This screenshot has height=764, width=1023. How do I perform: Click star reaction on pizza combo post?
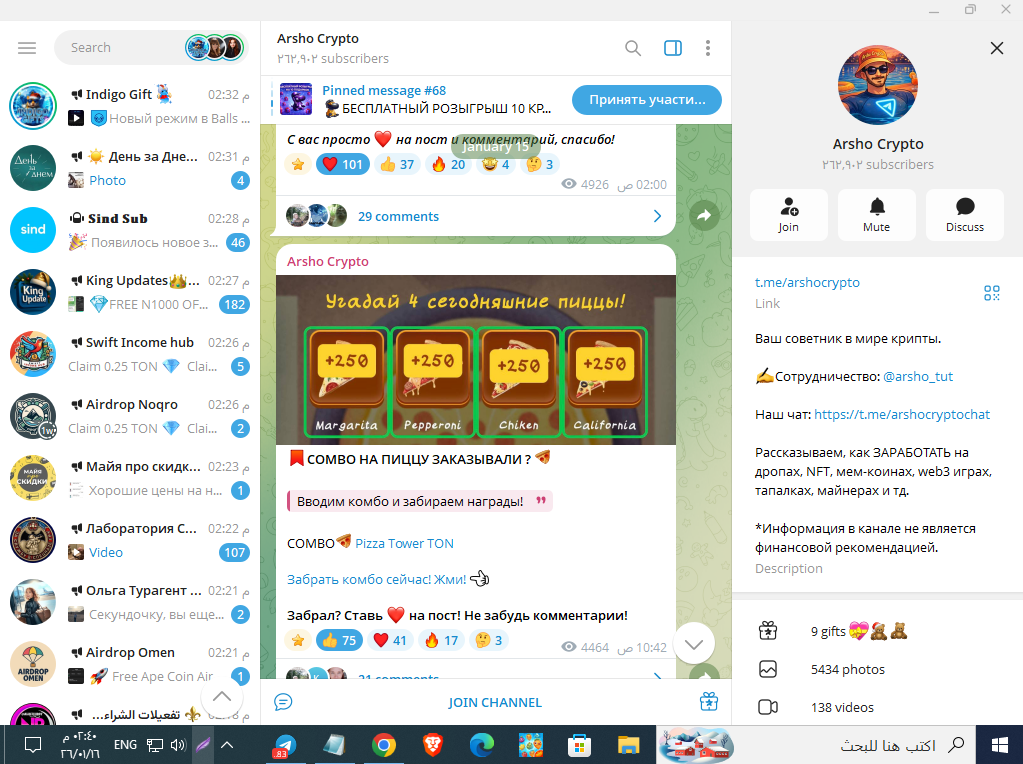click(298, 641)
